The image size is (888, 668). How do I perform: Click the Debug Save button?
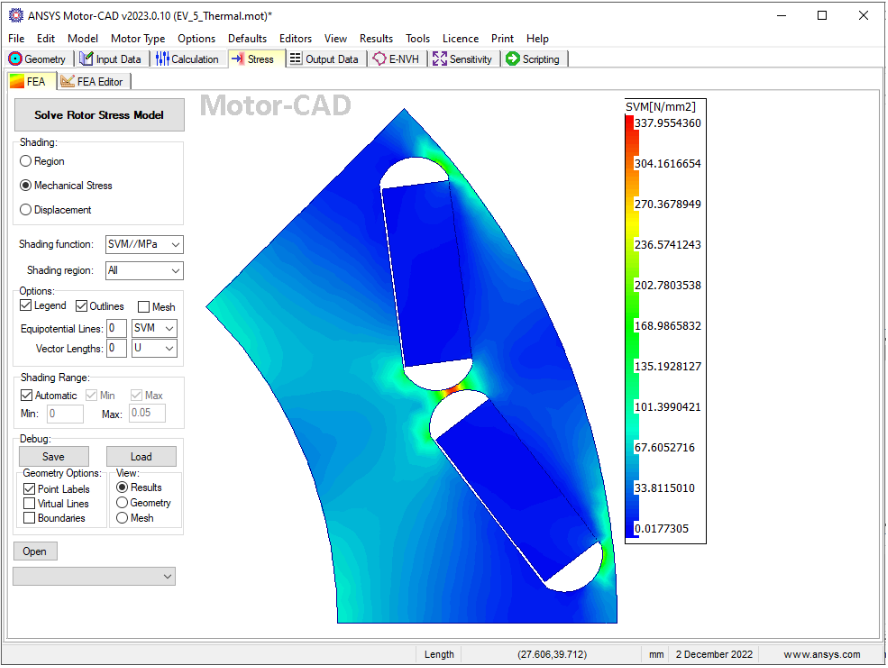[x=54, y=457]
